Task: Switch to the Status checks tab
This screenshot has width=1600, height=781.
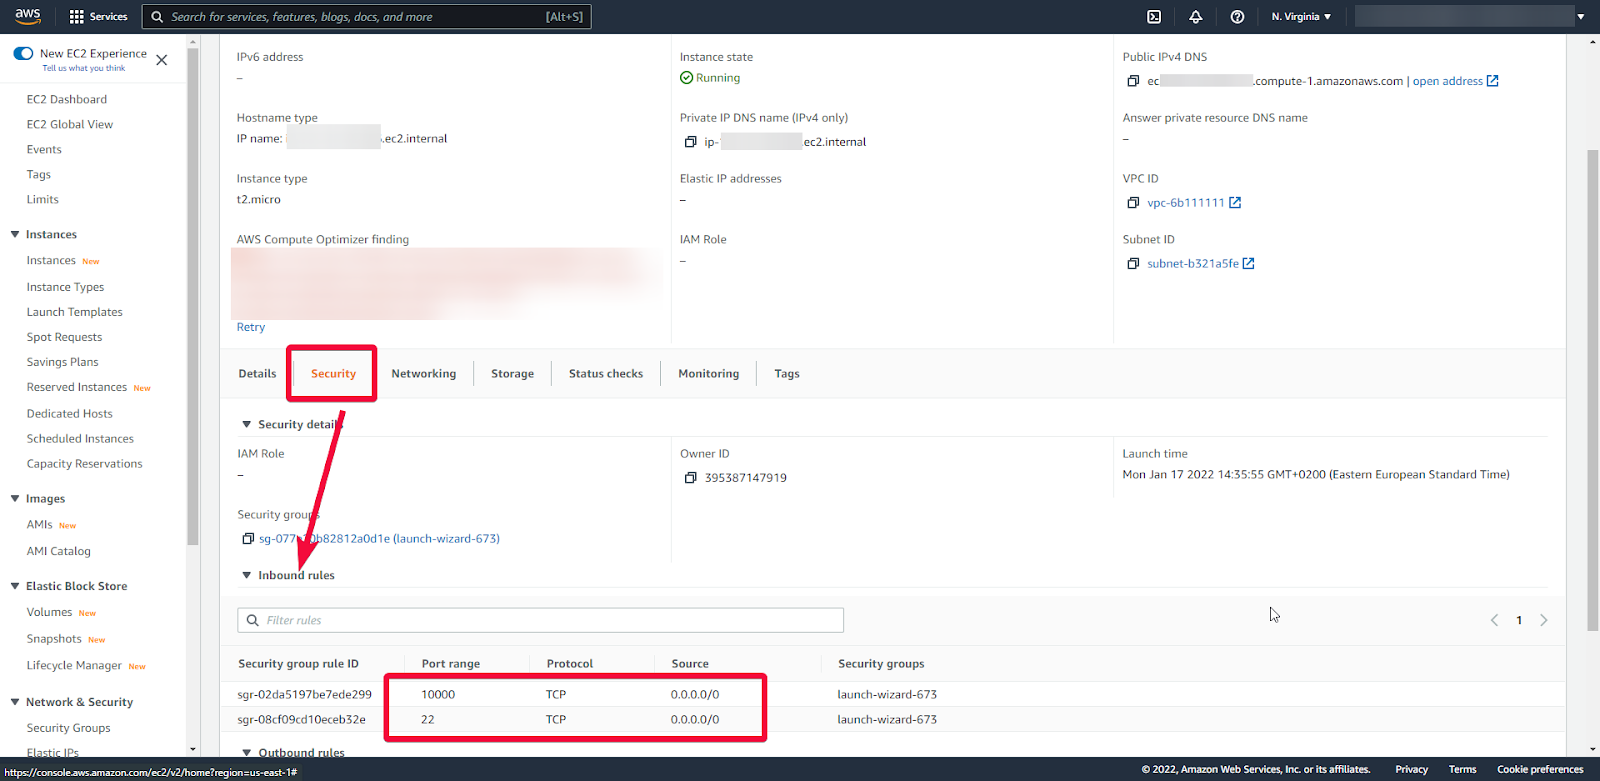Action: tap(606, 374)
